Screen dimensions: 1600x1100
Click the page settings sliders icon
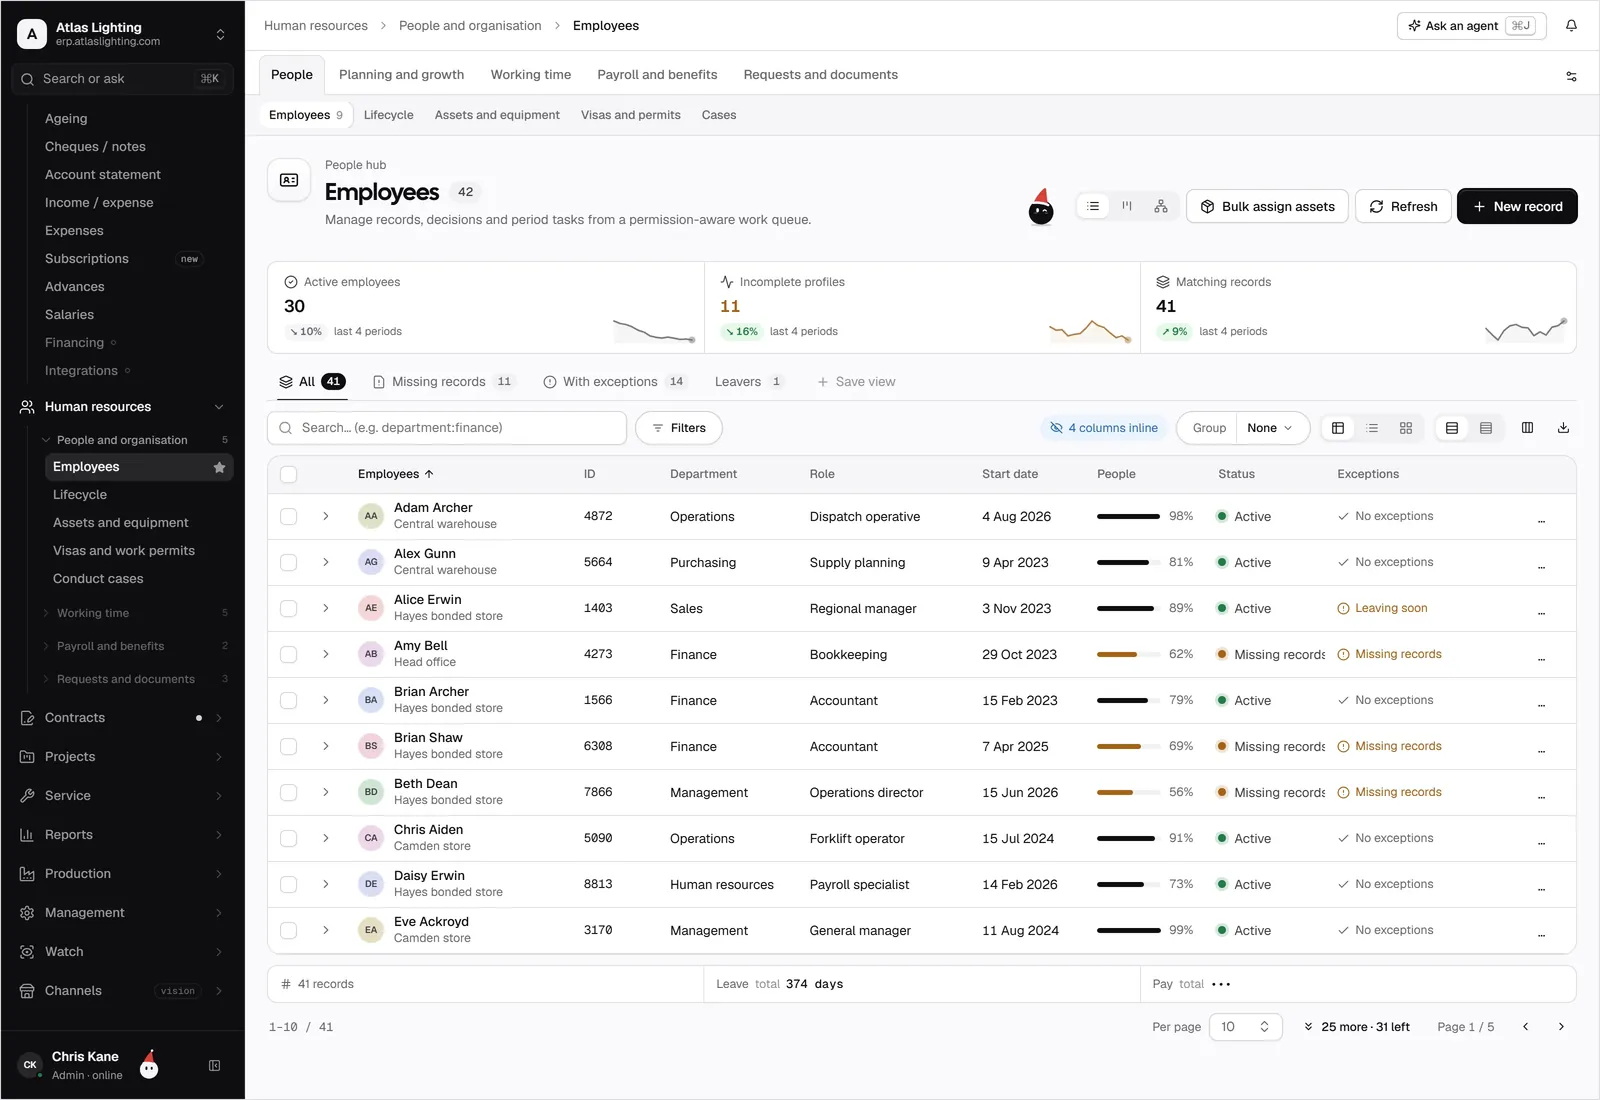coord(1571,76)
